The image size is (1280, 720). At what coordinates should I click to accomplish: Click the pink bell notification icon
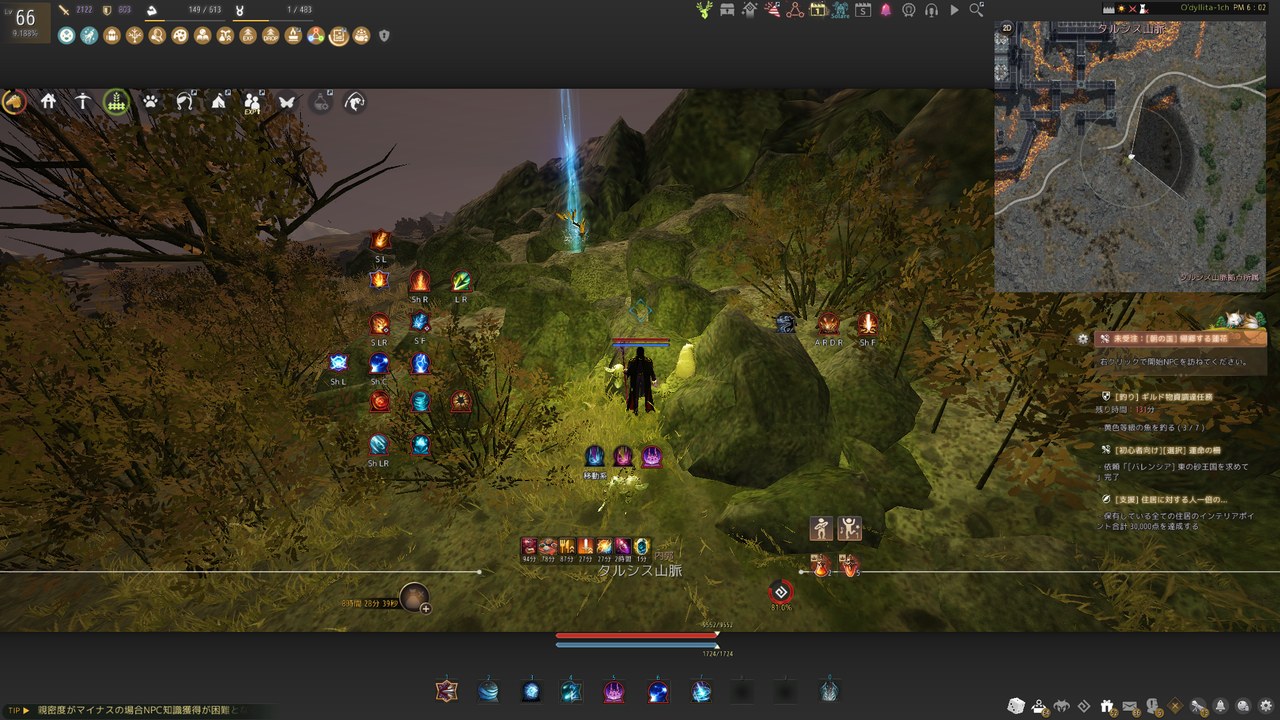click(x=886, y=10)
